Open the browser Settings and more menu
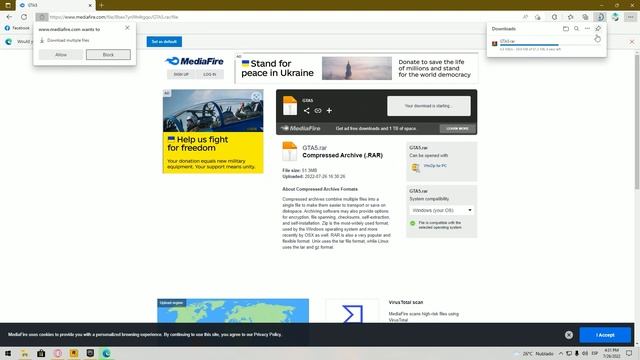Screen dimensions: 640x360 click(x=631, y=17)
